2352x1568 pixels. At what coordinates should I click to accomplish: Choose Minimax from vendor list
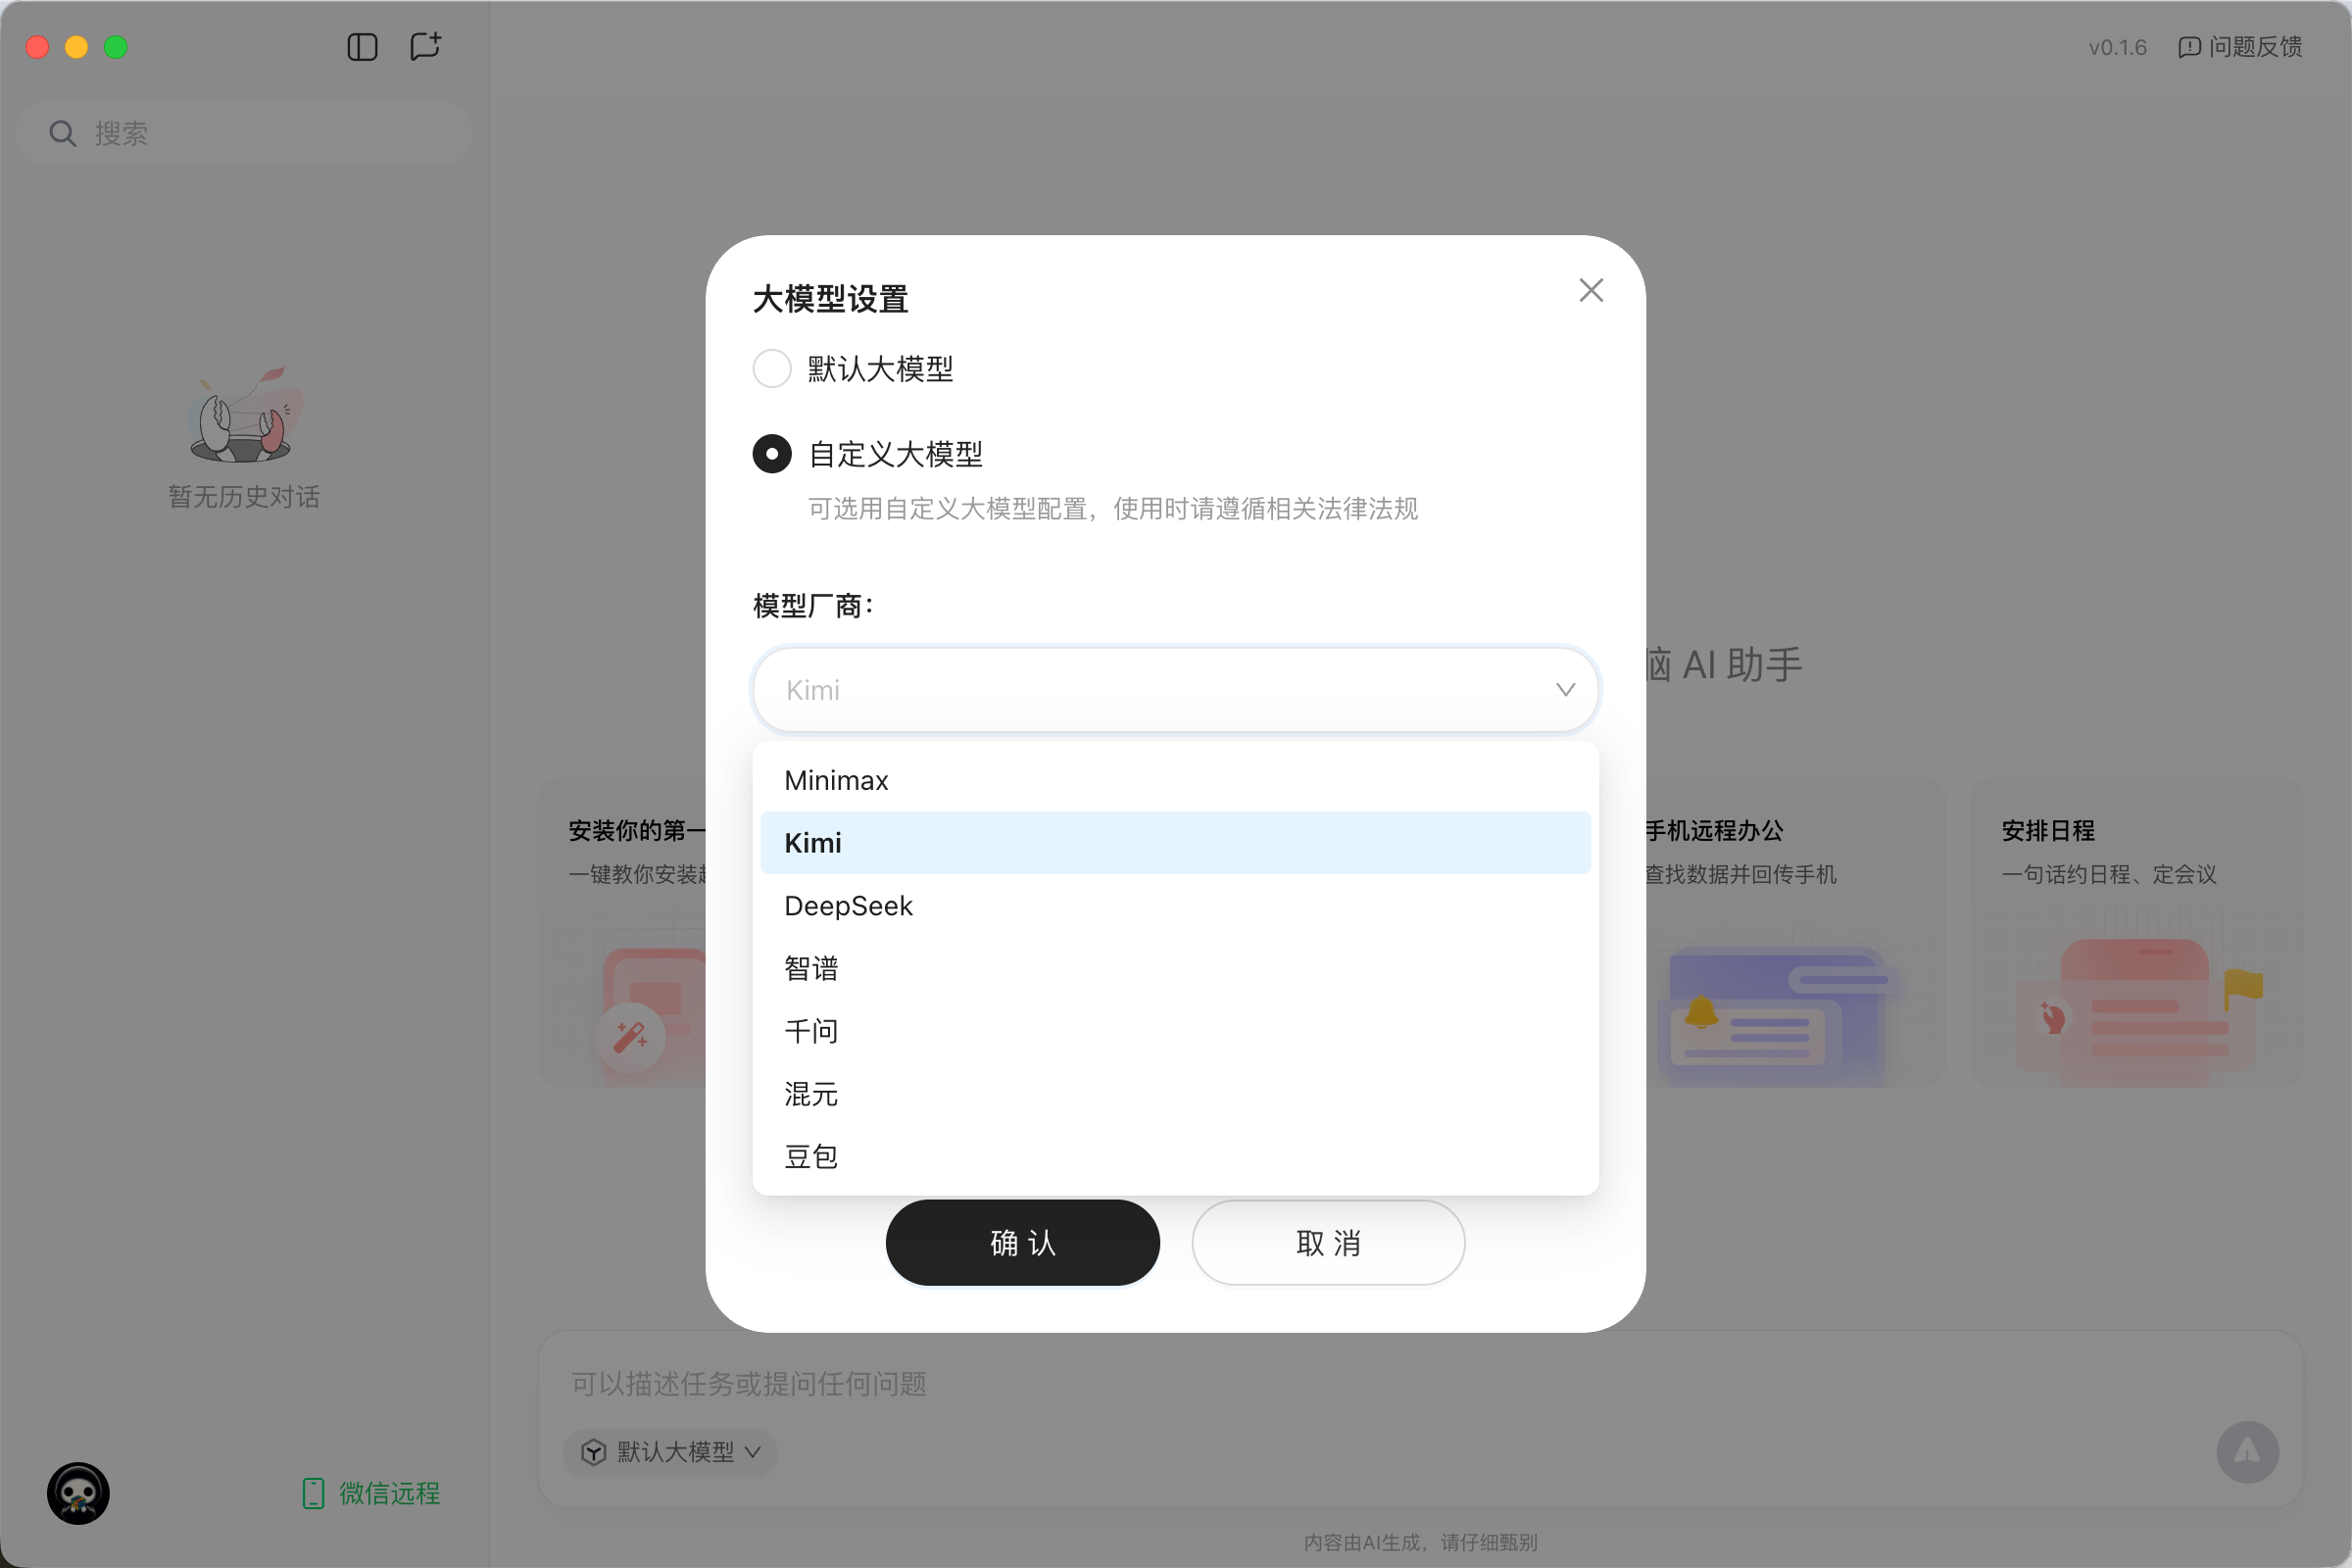pos(836,780)
